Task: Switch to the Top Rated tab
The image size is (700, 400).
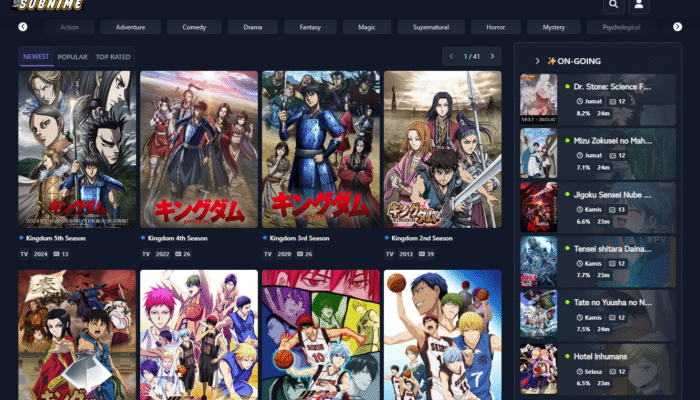Action: tap(113, 57)
